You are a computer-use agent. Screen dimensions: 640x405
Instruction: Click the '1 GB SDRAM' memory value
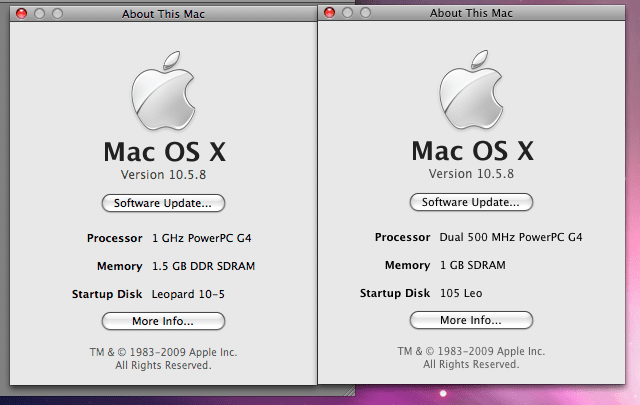pyautogui.click(x=473, y=265)
